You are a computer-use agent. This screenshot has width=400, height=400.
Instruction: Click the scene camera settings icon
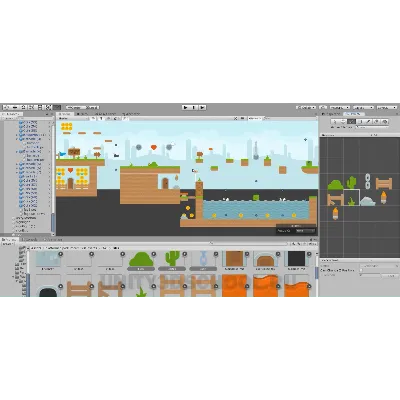pos(242,118)
